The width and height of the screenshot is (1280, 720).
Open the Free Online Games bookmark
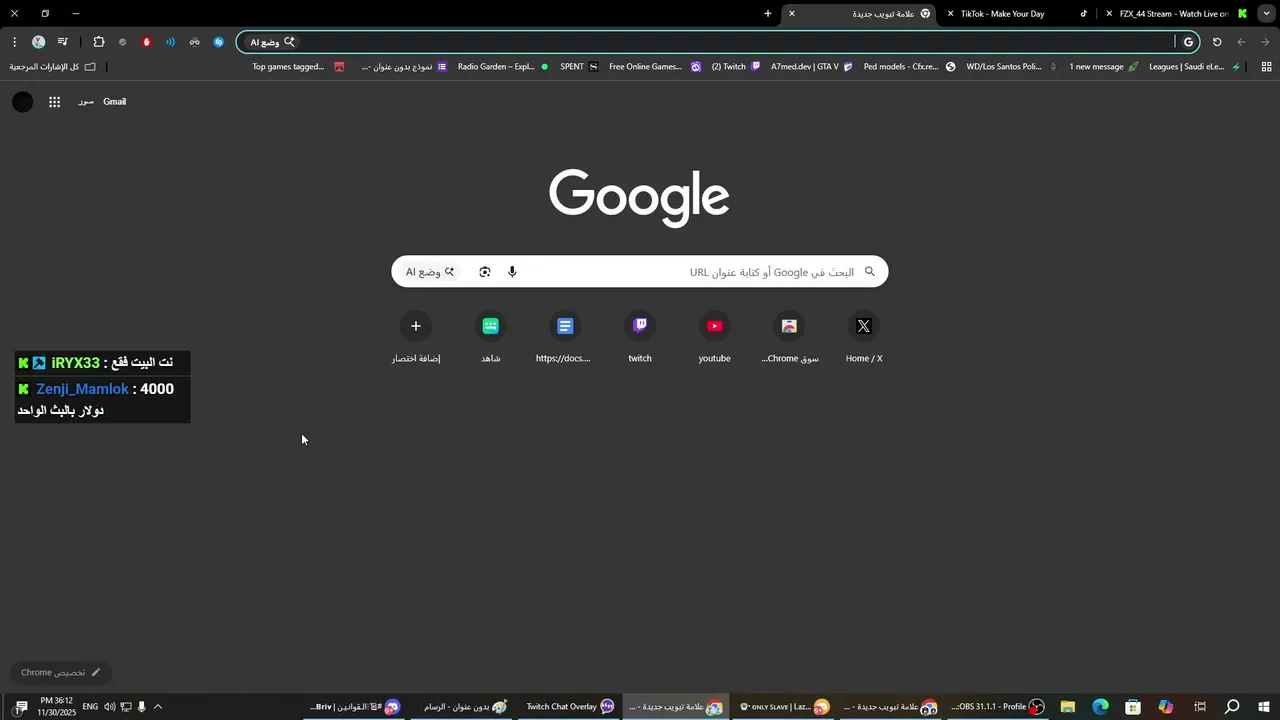tap(655, 67)
